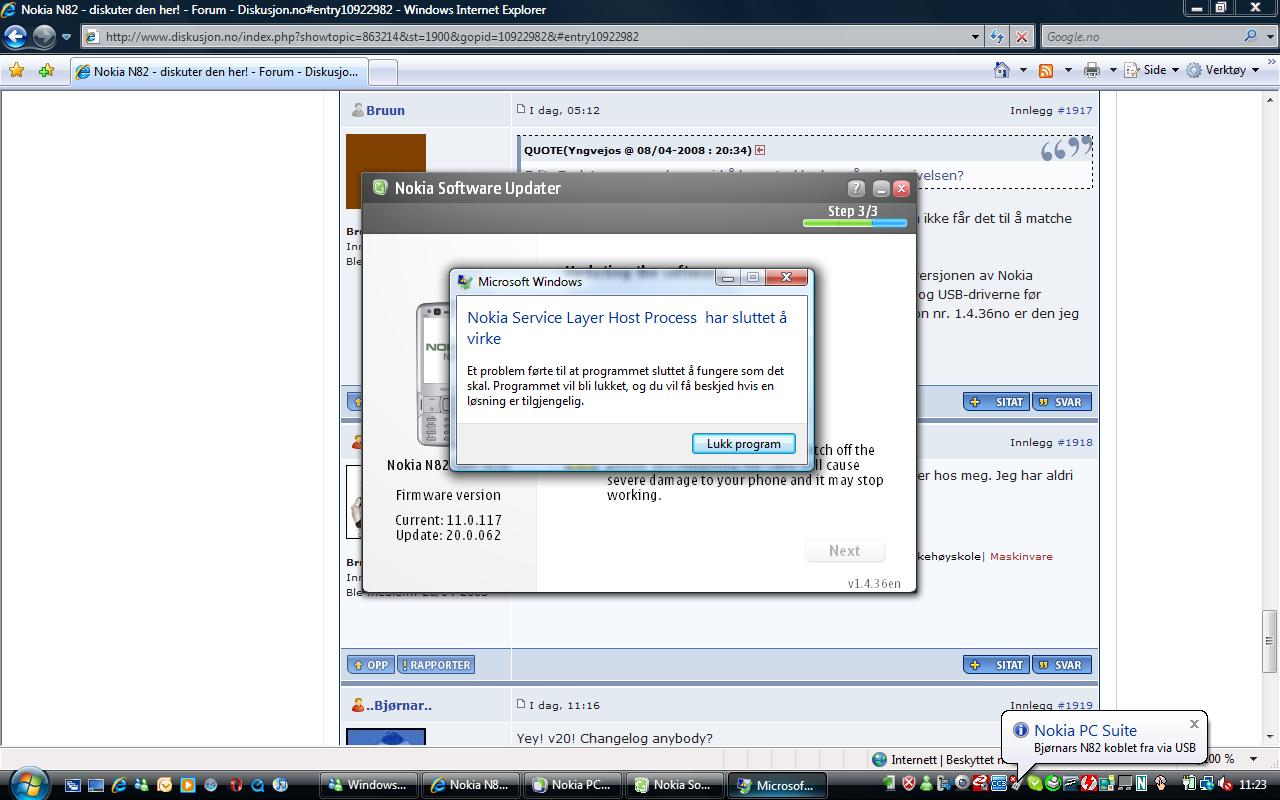Click post number #1918 link
Screen dimensions: 1280x800
pos(1075,442)
